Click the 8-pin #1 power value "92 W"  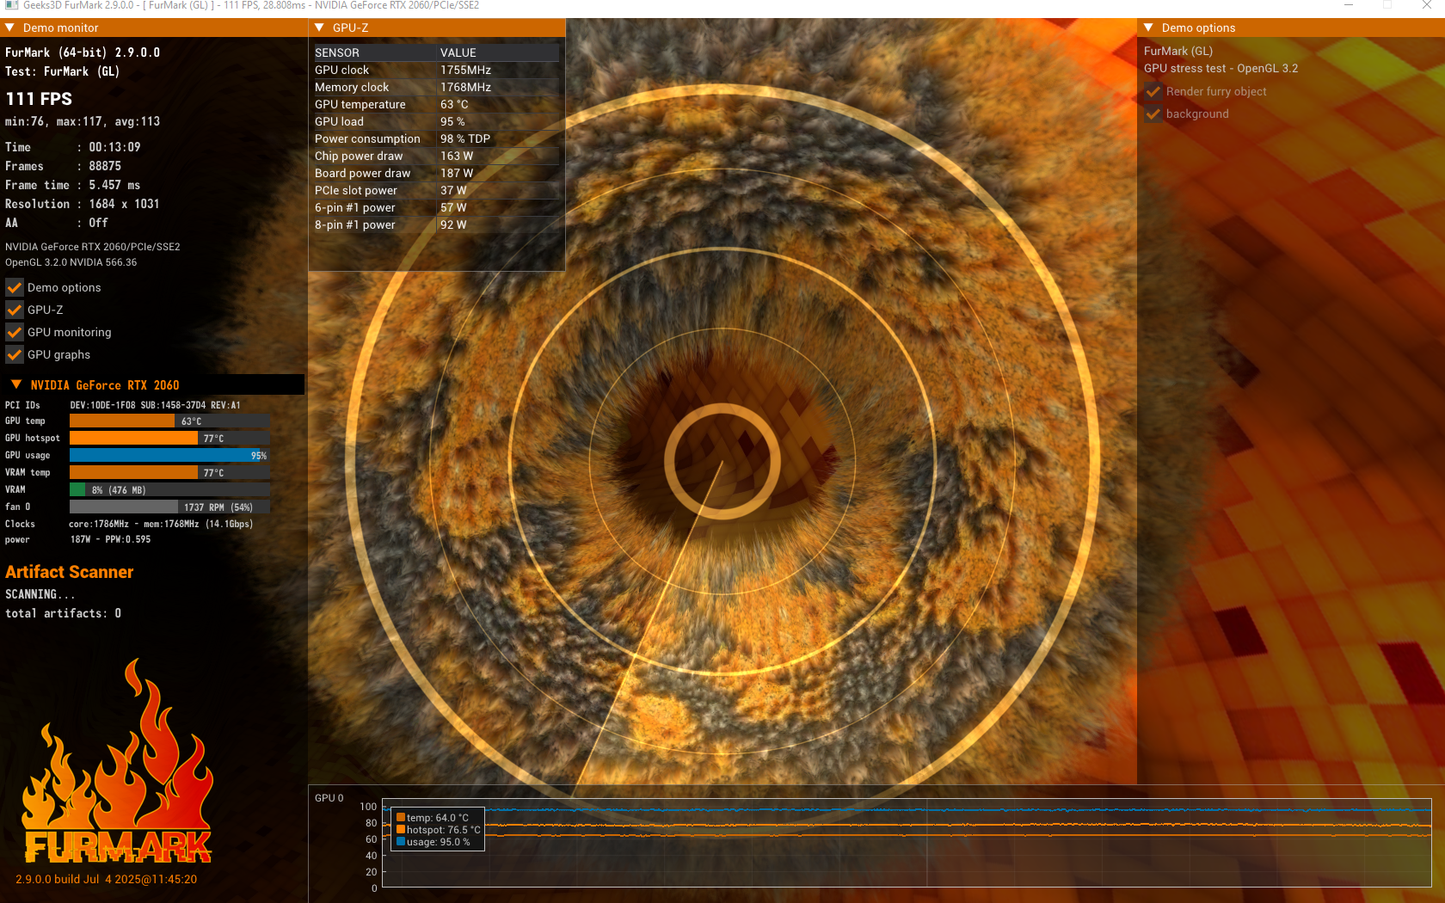pos(454,225)
